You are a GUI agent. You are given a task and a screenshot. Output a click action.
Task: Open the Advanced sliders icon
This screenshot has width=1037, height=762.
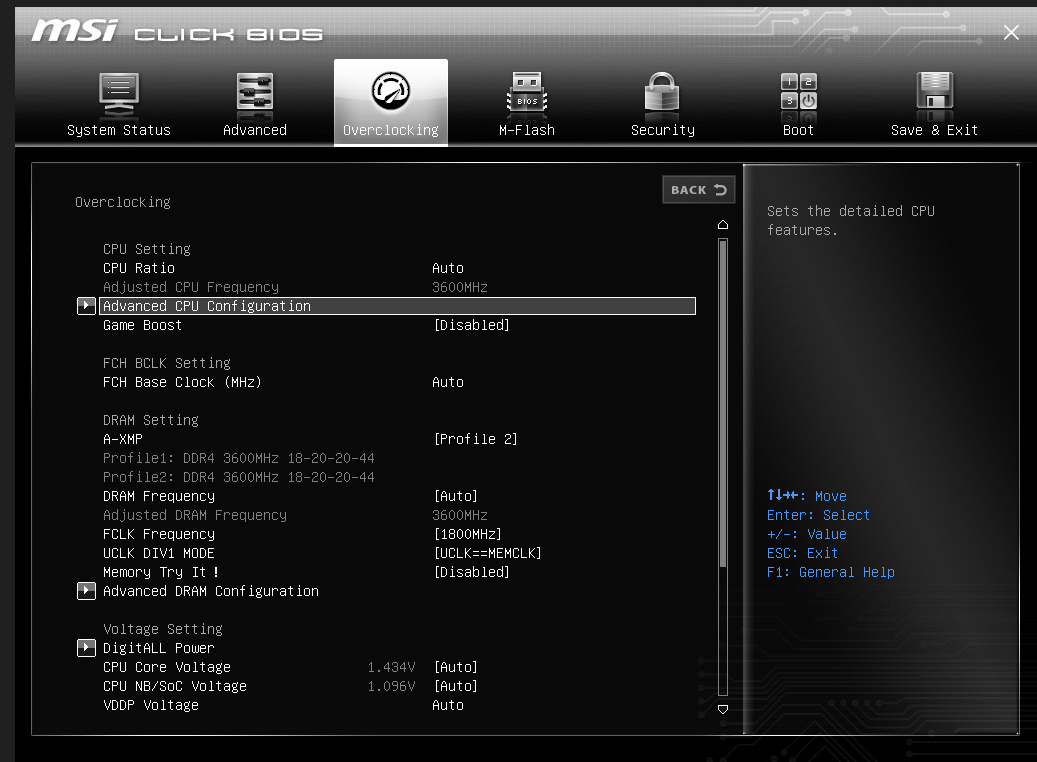click(255, 92)
